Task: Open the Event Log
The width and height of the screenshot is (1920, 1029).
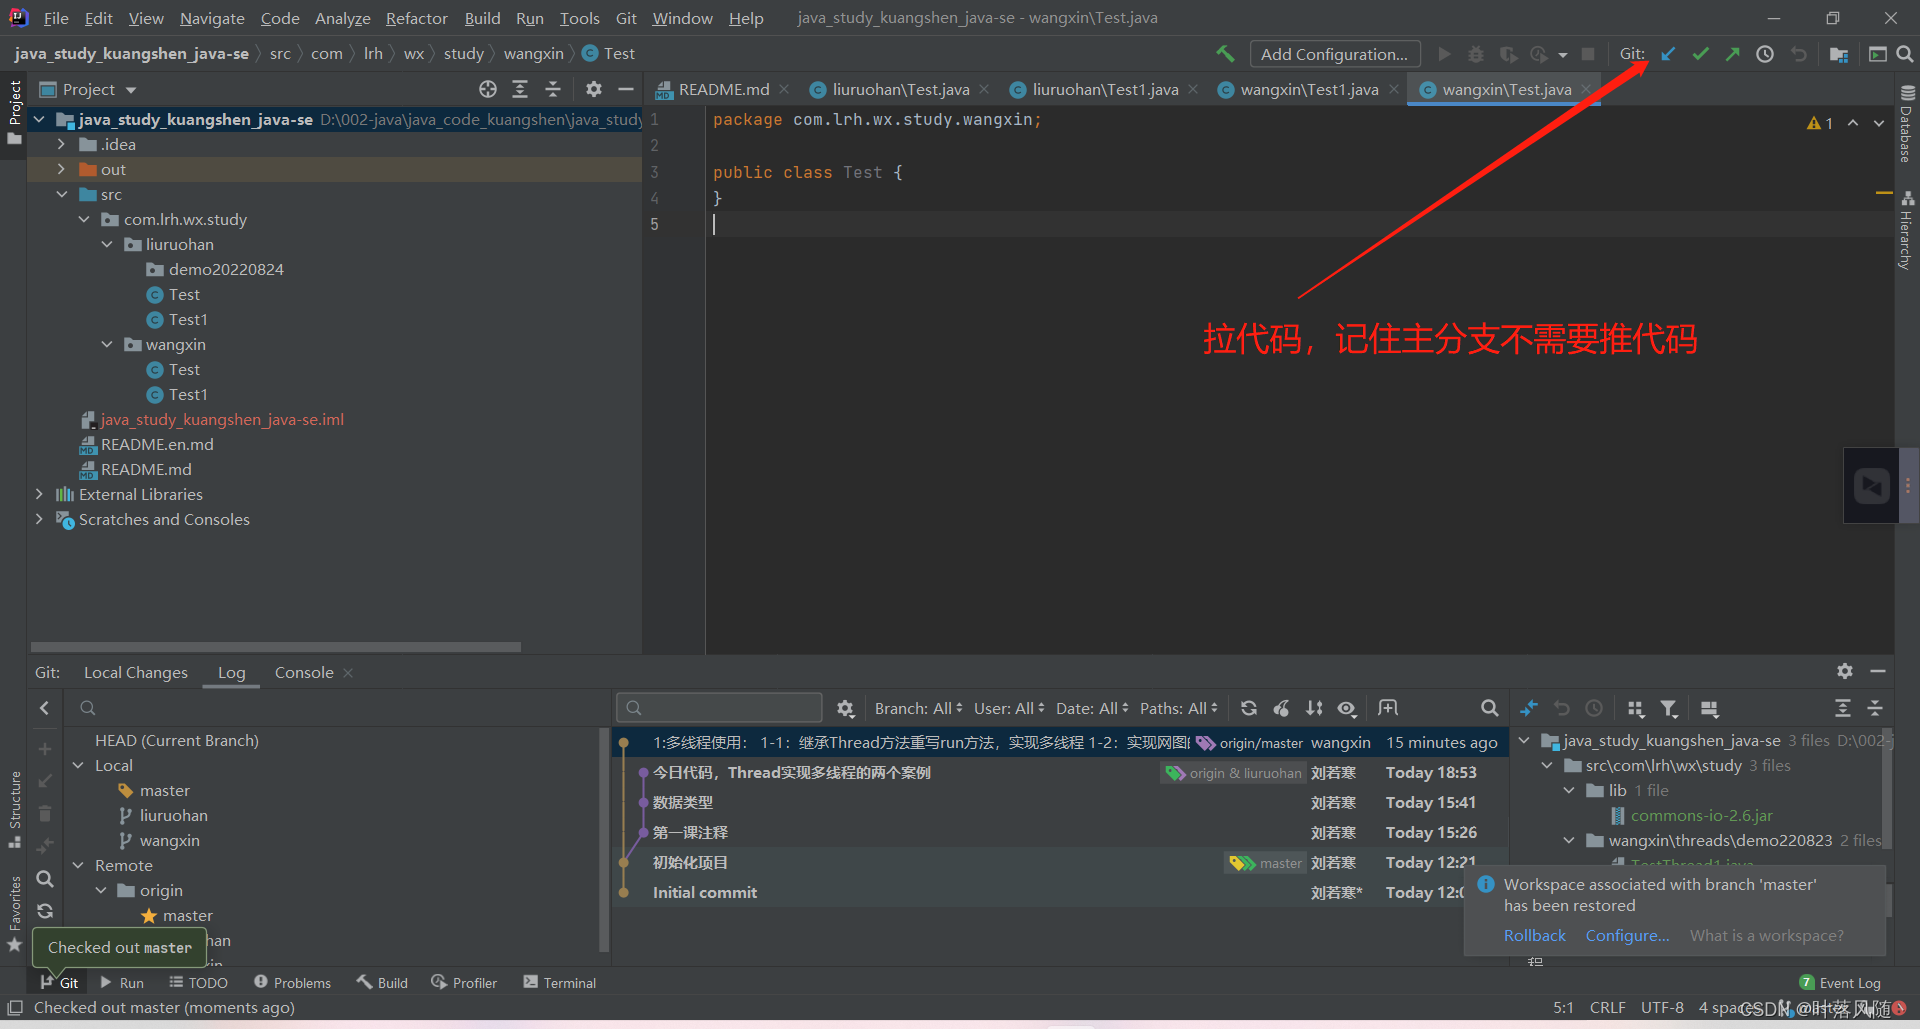Action: [x=1840, y=983]
